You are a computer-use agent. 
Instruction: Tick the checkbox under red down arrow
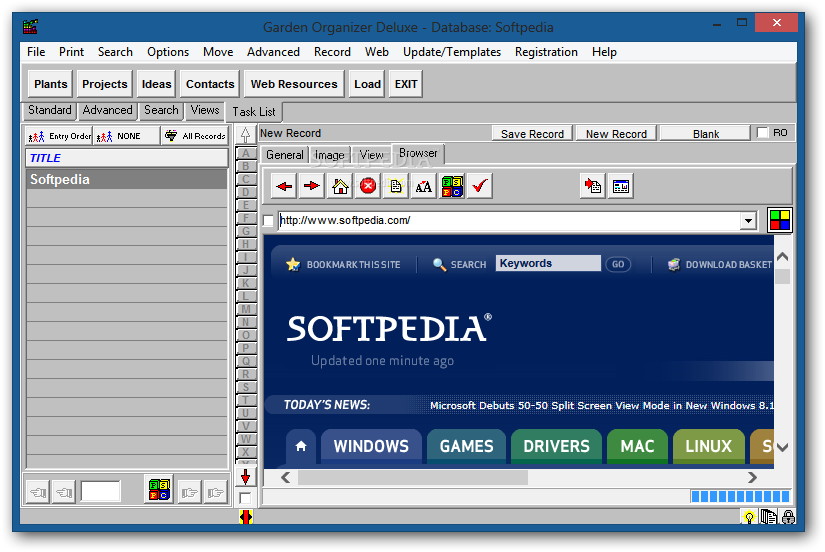point(245,498)
